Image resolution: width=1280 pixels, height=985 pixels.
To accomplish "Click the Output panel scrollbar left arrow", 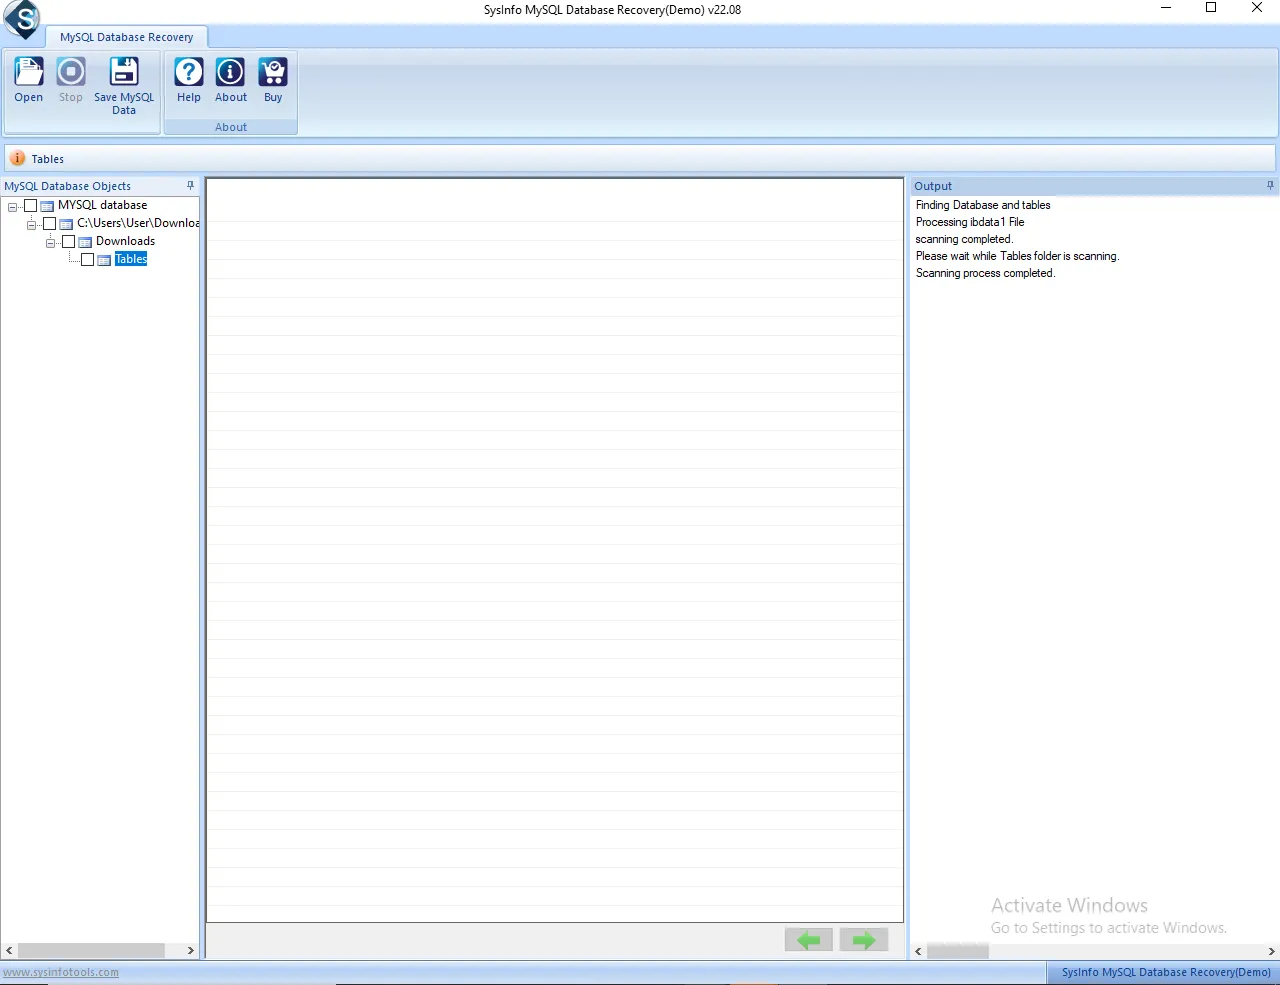I will point(918,951).
